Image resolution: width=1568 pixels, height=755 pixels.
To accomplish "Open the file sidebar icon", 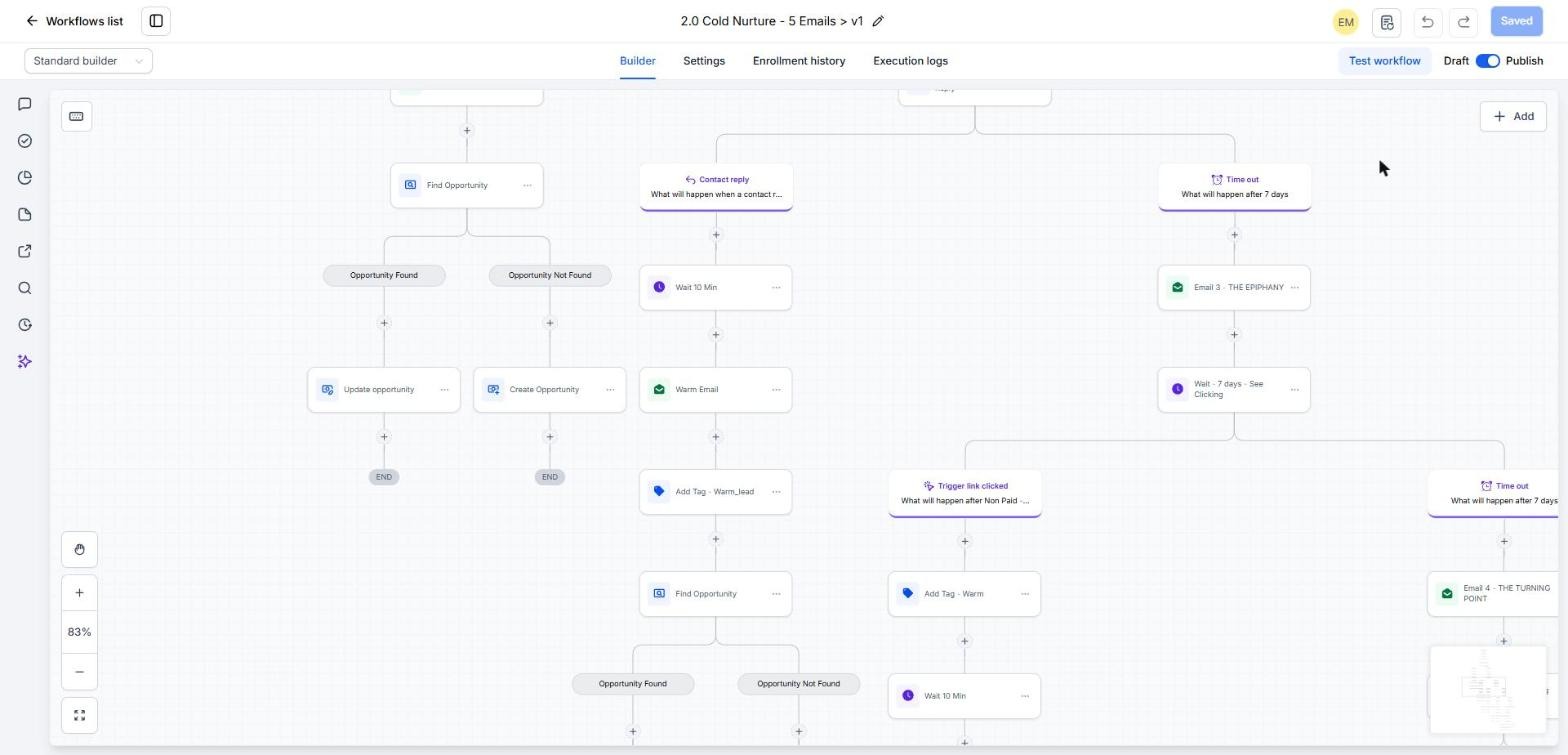I will 25,214.
